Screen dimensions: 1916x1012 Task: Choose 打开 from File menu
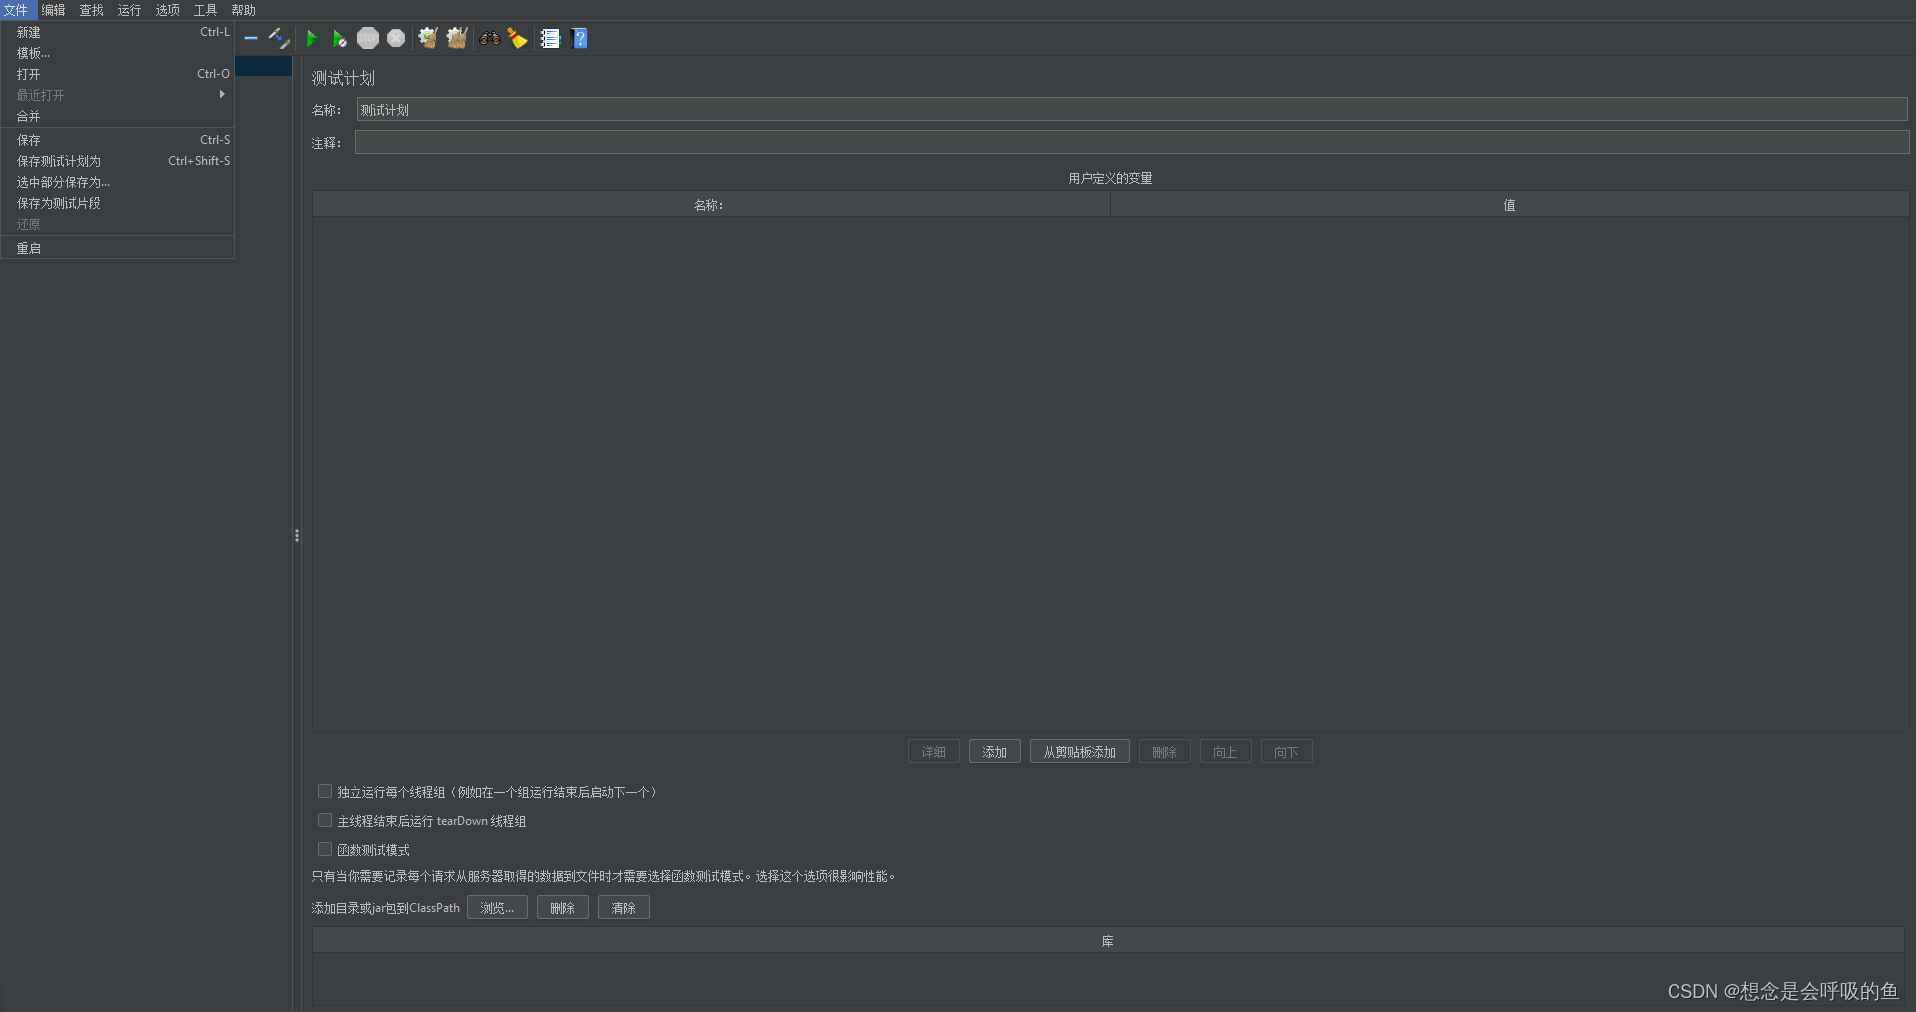pyautogui.click(x=118, y=74)
